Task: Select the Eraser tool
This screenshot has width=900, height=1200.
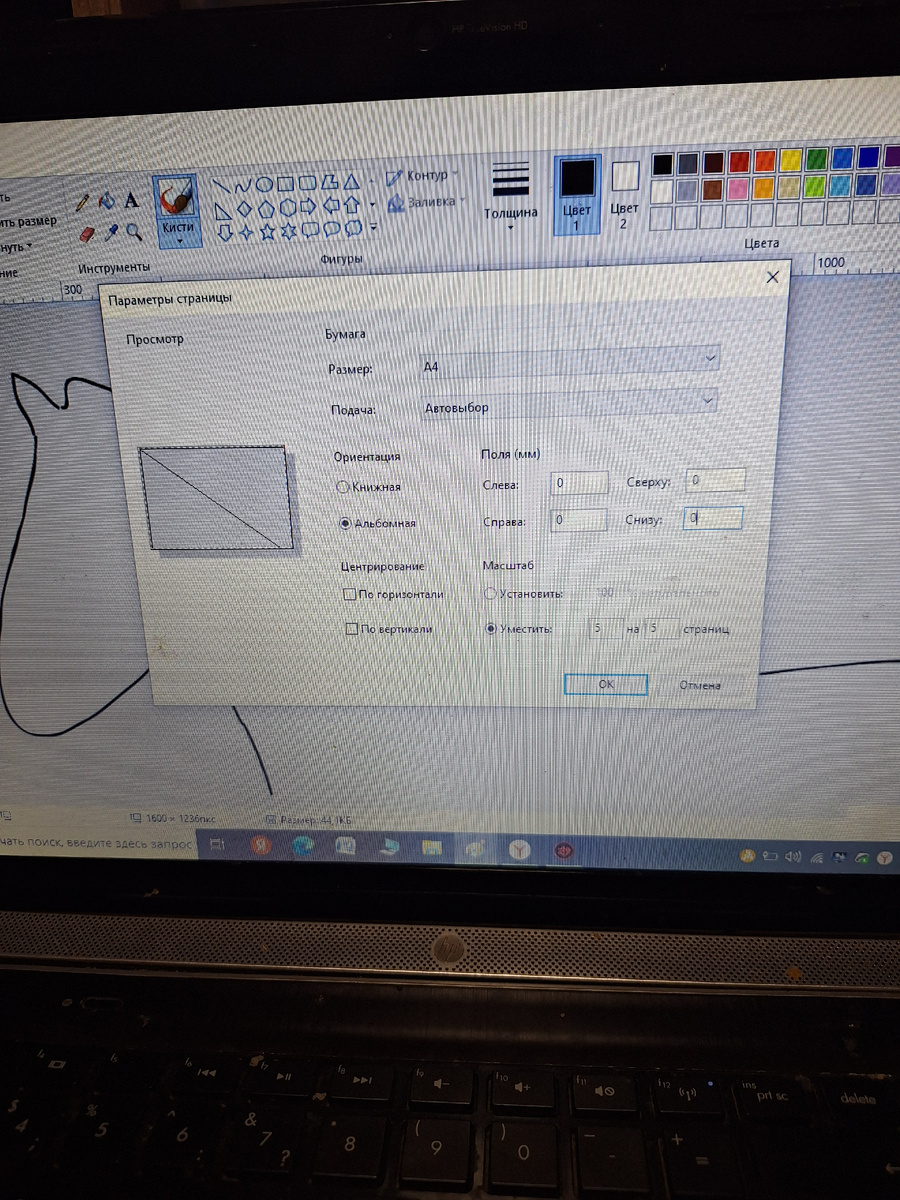Action: pos(87,234)
